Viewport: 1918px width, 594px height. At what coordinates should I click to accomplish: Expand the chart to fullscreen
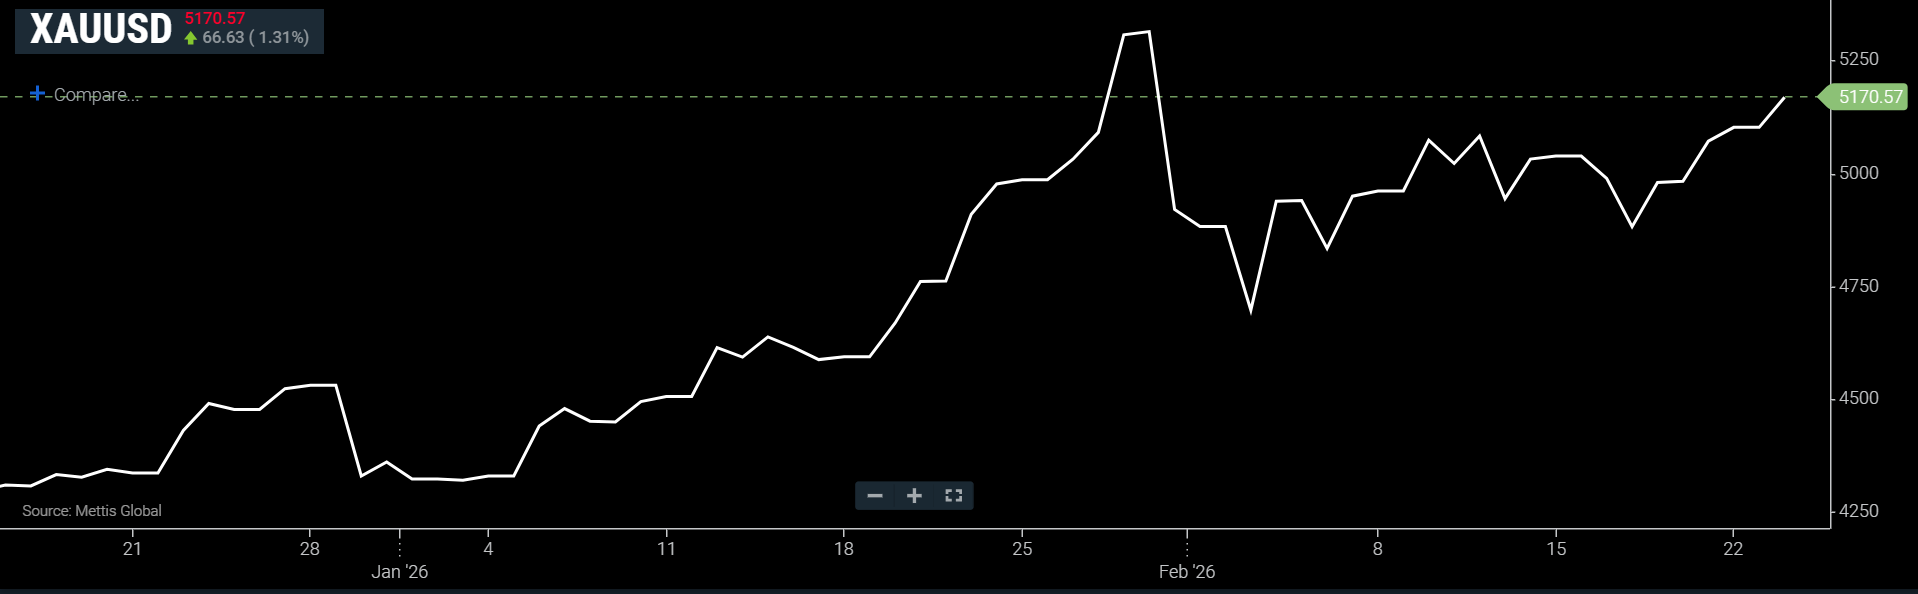[x=953, y=496]
